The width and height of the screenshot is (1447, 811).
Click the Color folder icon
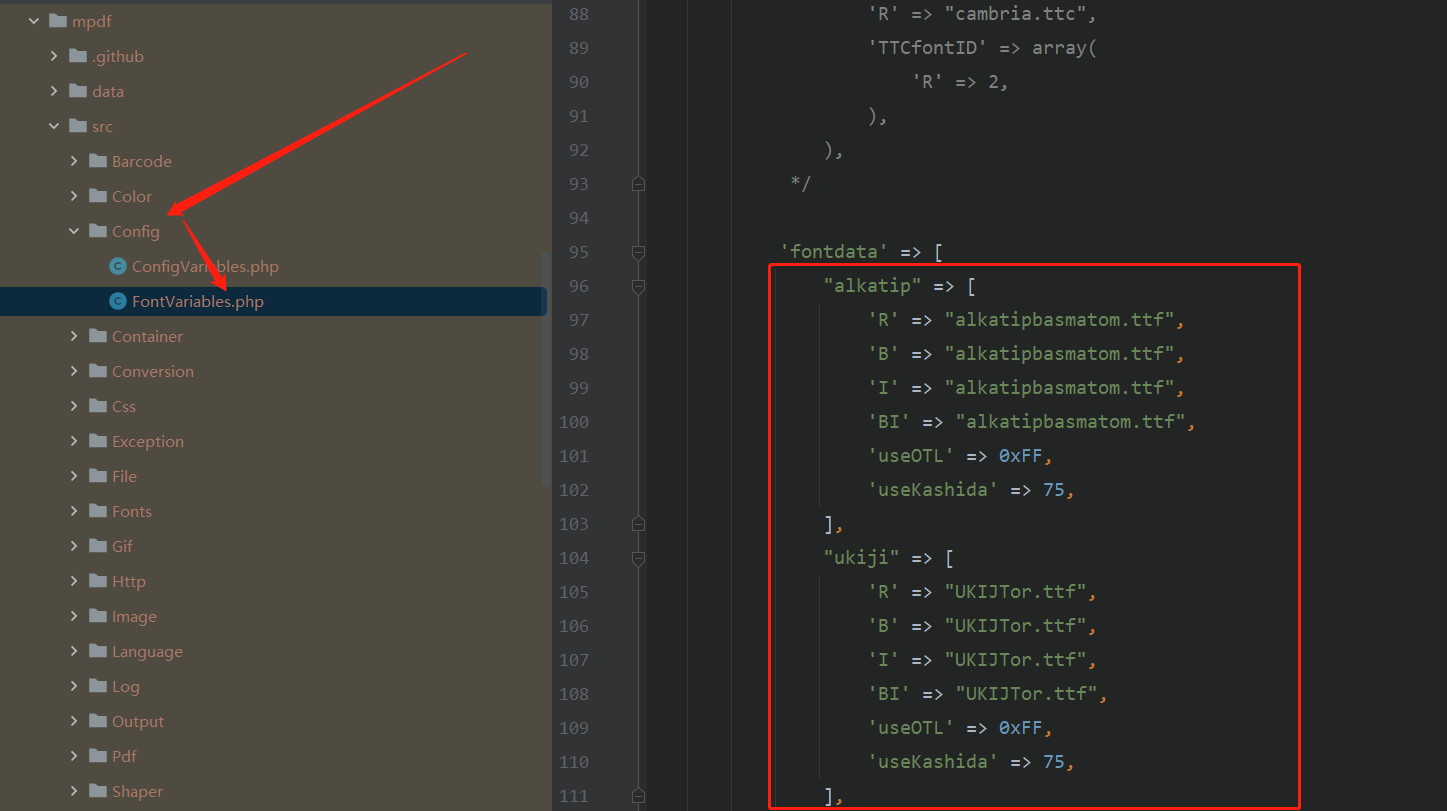(97, 196)
